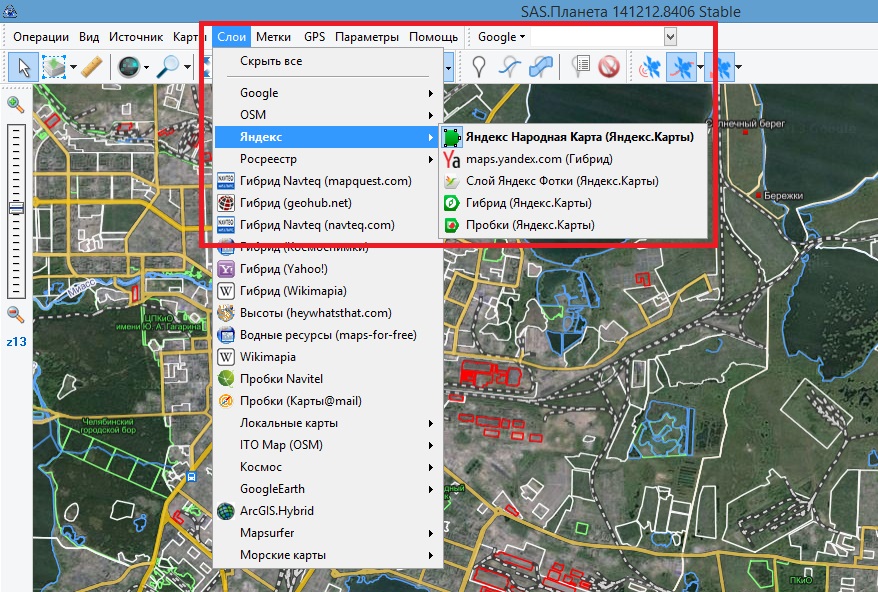878x592 pixels.
Task: Enable the maps.yandex.com (Гибрид) layer
Action: click(x=572, y=159)
